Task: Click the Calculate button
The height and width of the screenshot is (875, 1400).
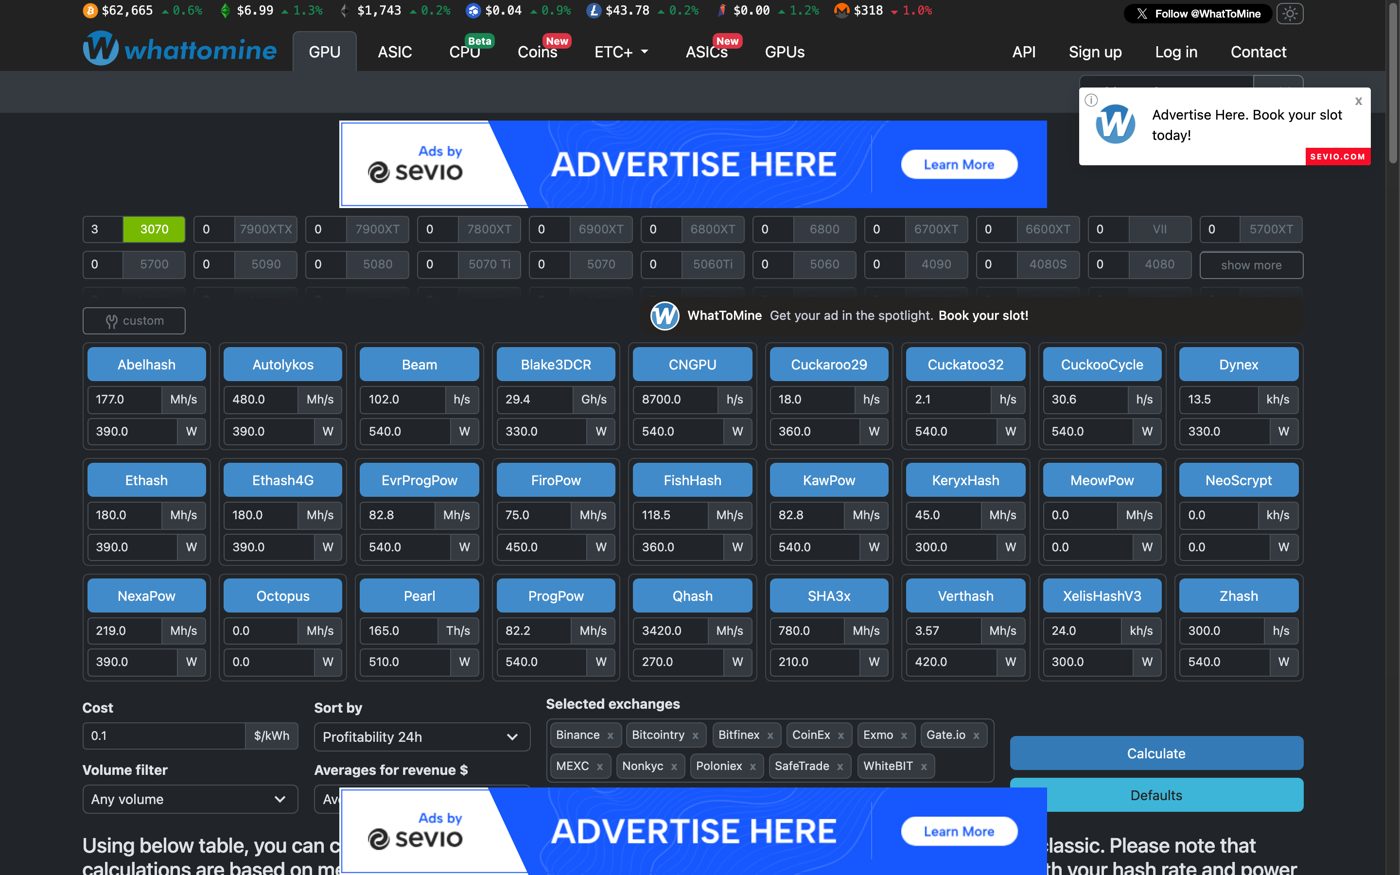Action: point(1156,754)
